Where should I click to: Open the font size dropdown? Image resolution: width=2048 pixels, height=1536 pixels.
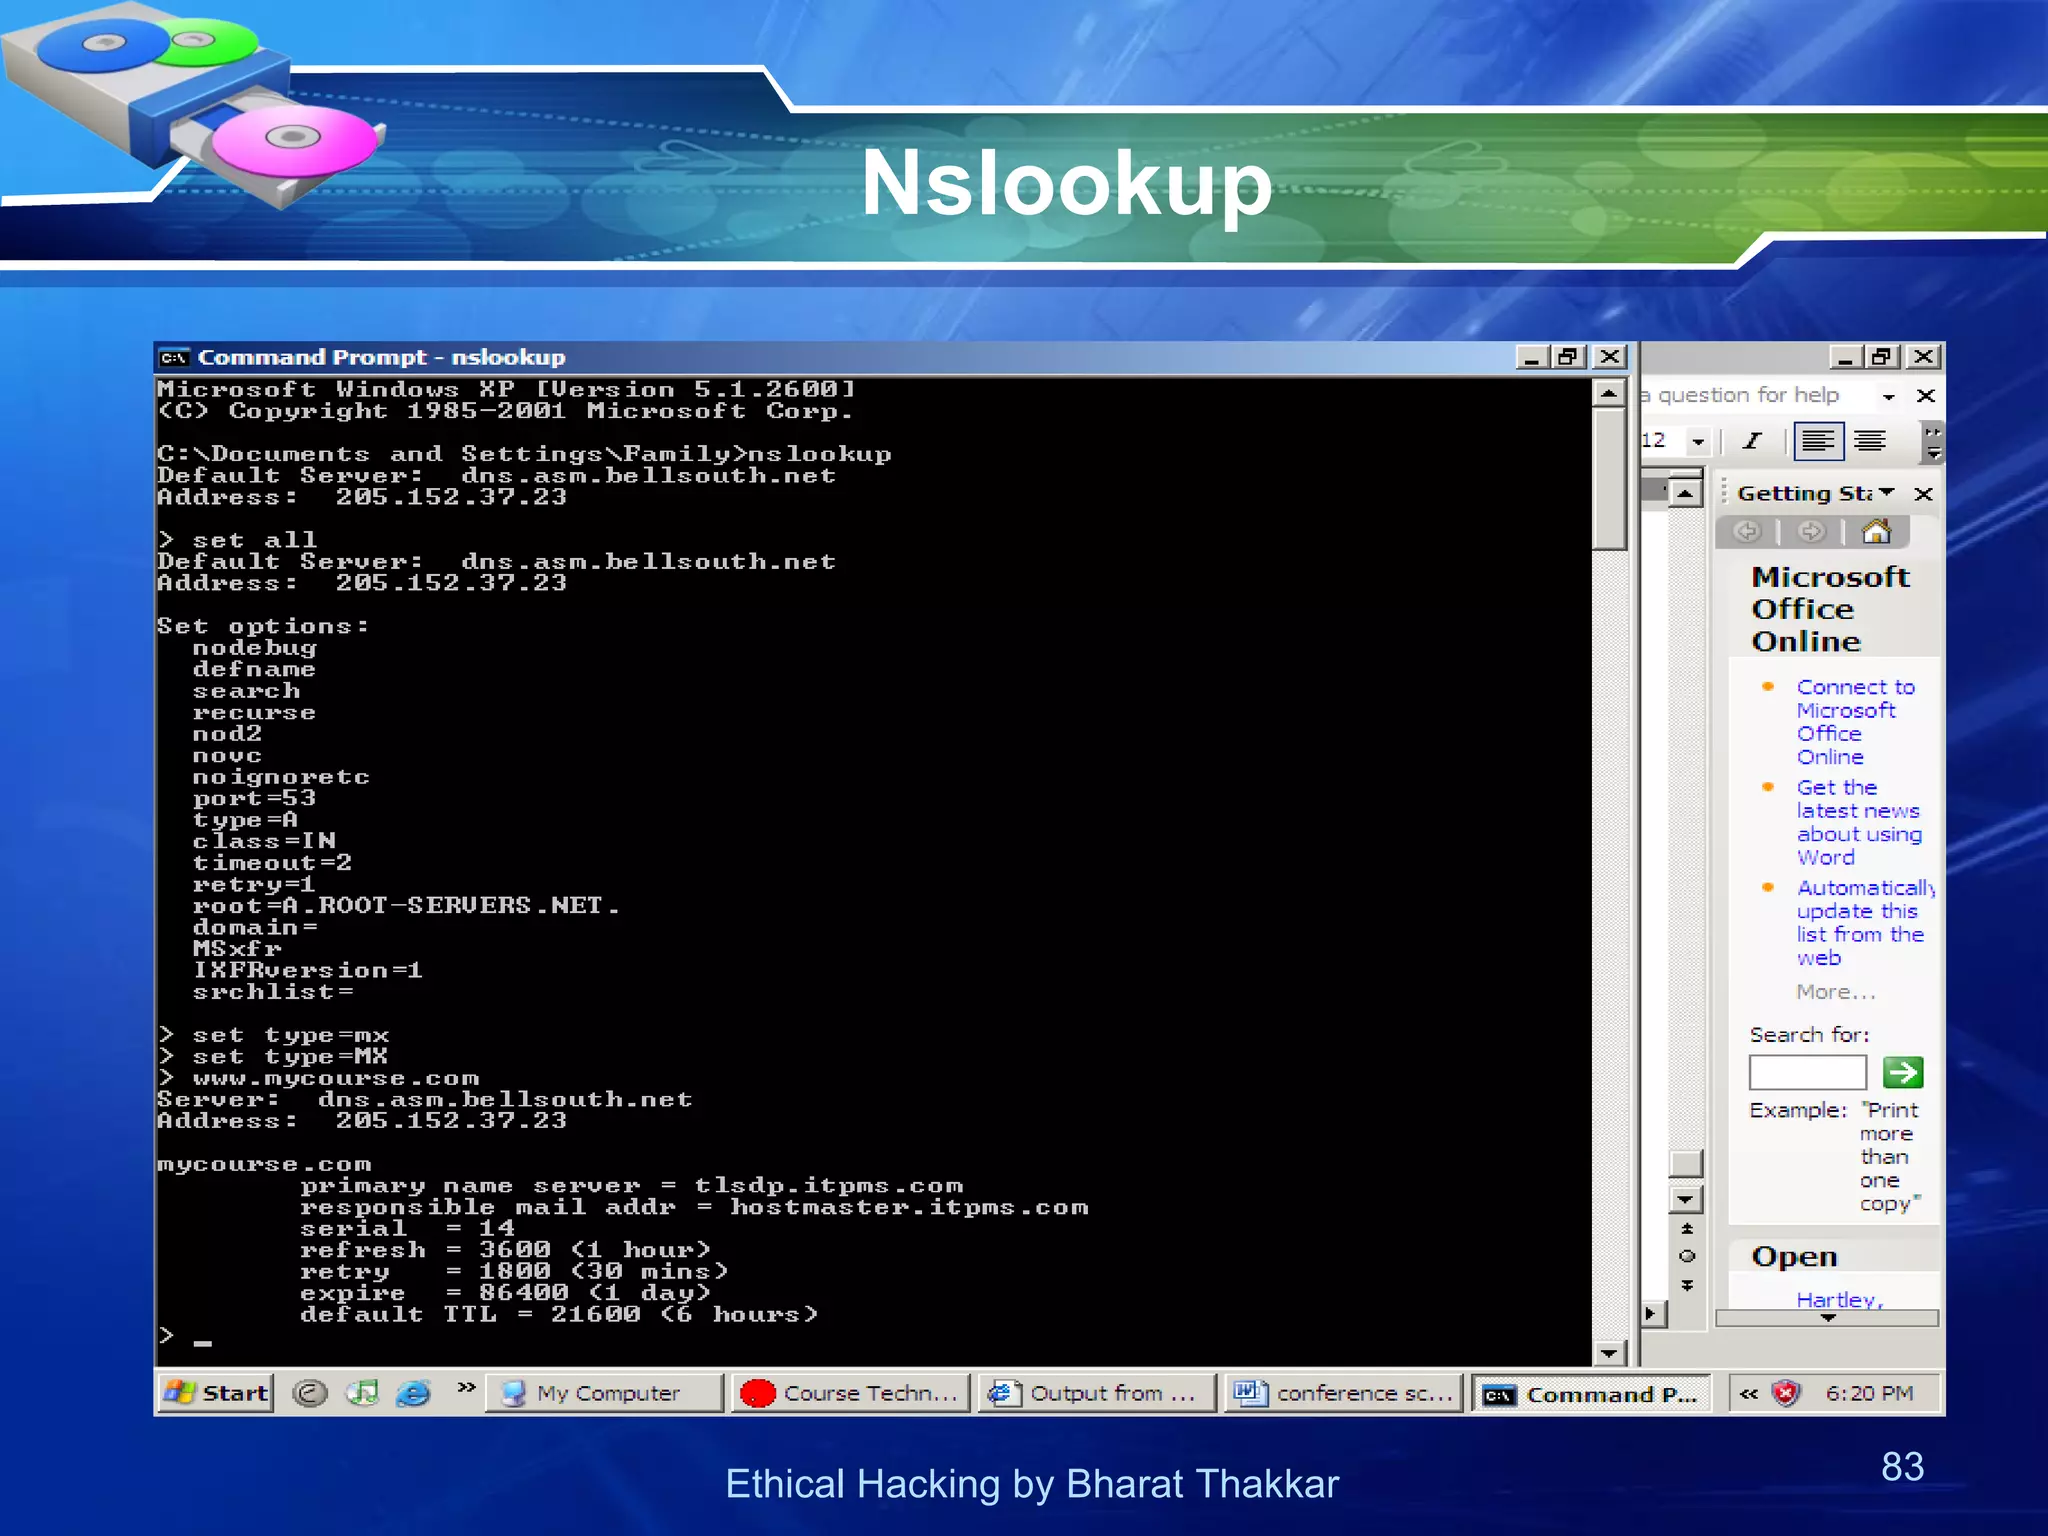[x=1698, y=441]
